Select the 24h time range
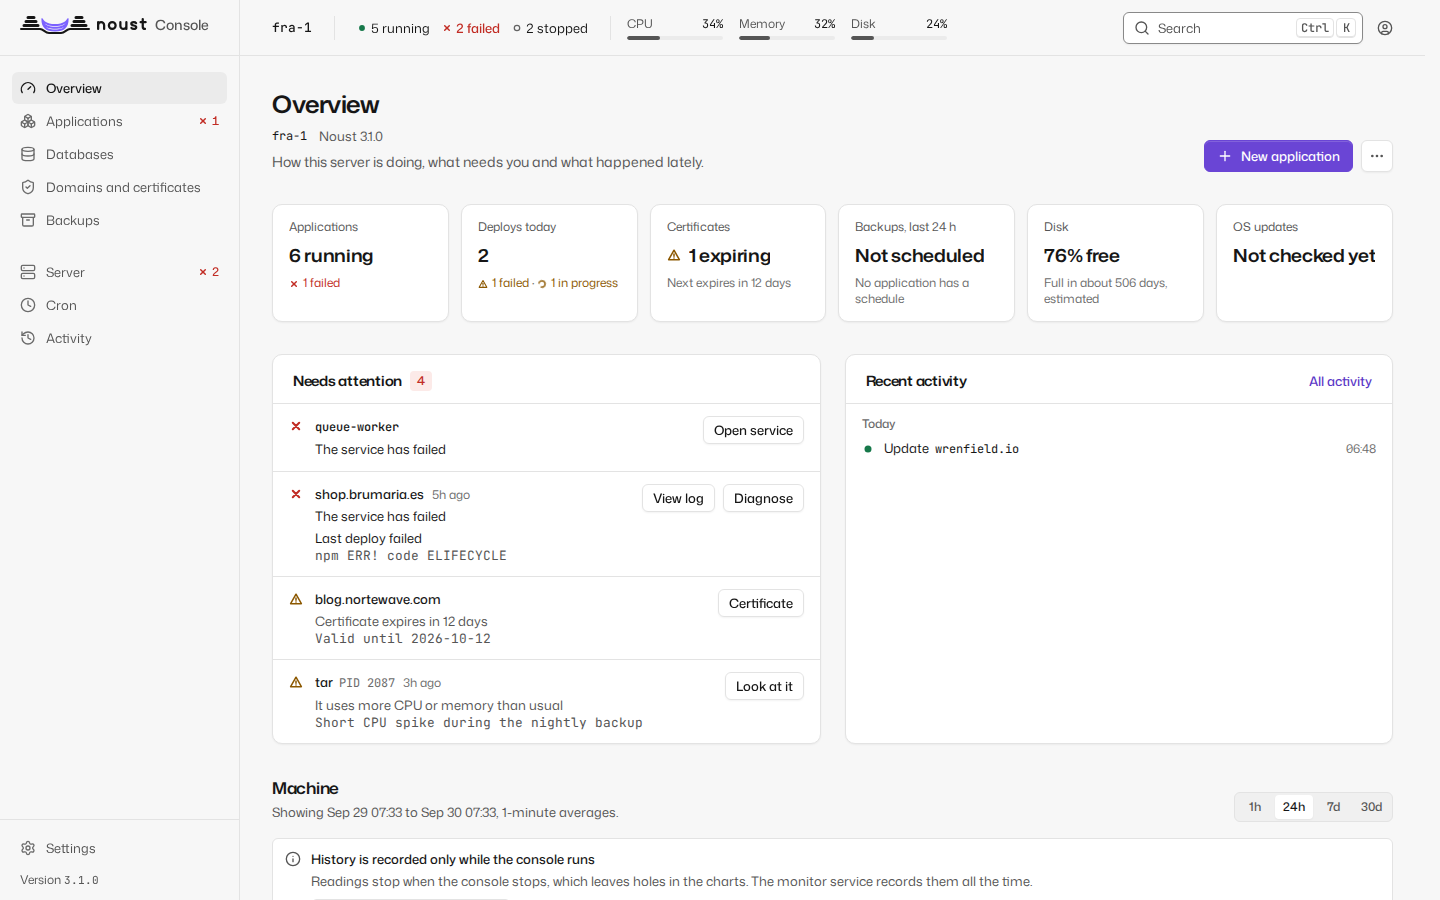The height and width of the screenshot is (900, 1440). 1294,807
